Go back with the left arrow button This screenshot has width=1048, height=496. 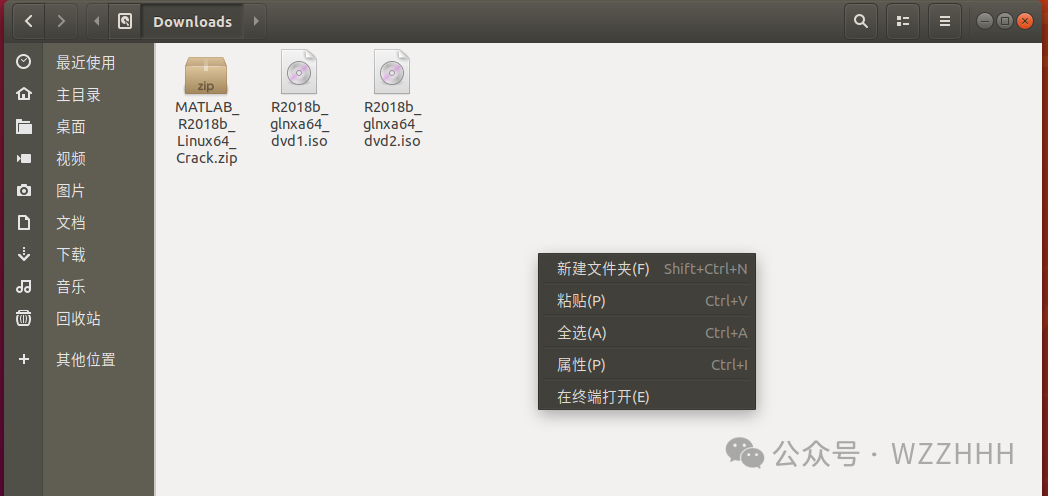29,21
